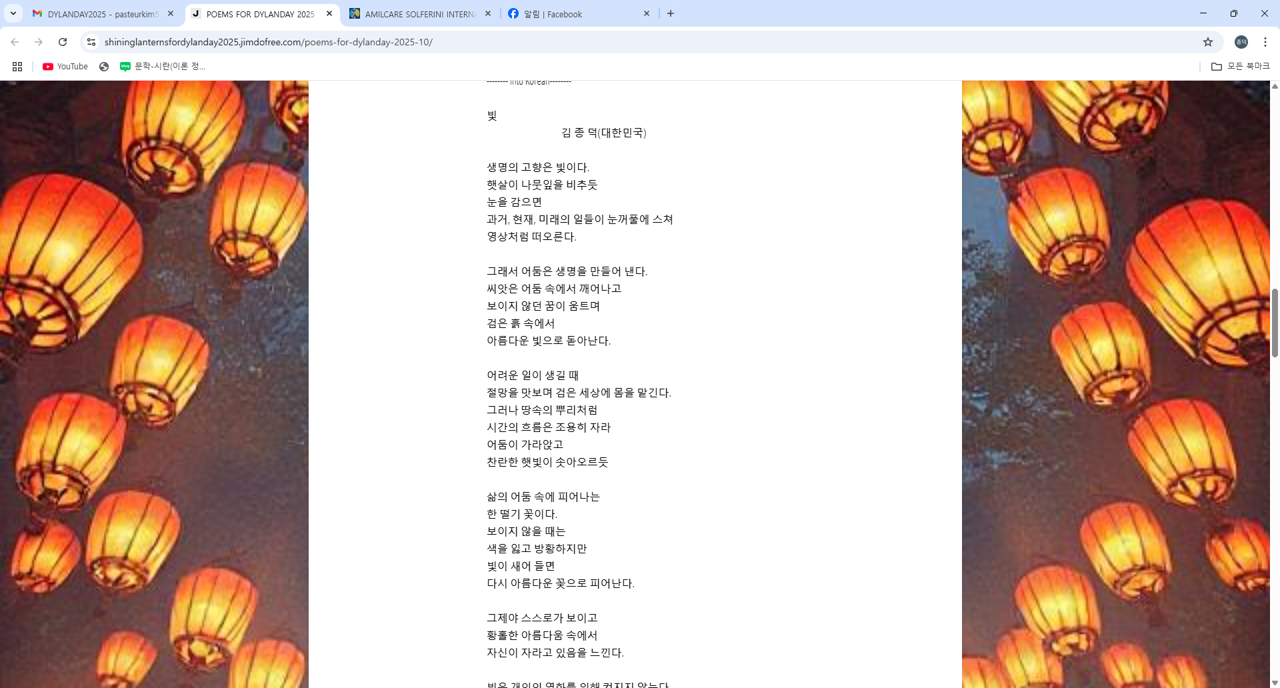
Task: Switch to the DYLANDAY2025 Gmail tab
Action: click(x=103, y=14)
